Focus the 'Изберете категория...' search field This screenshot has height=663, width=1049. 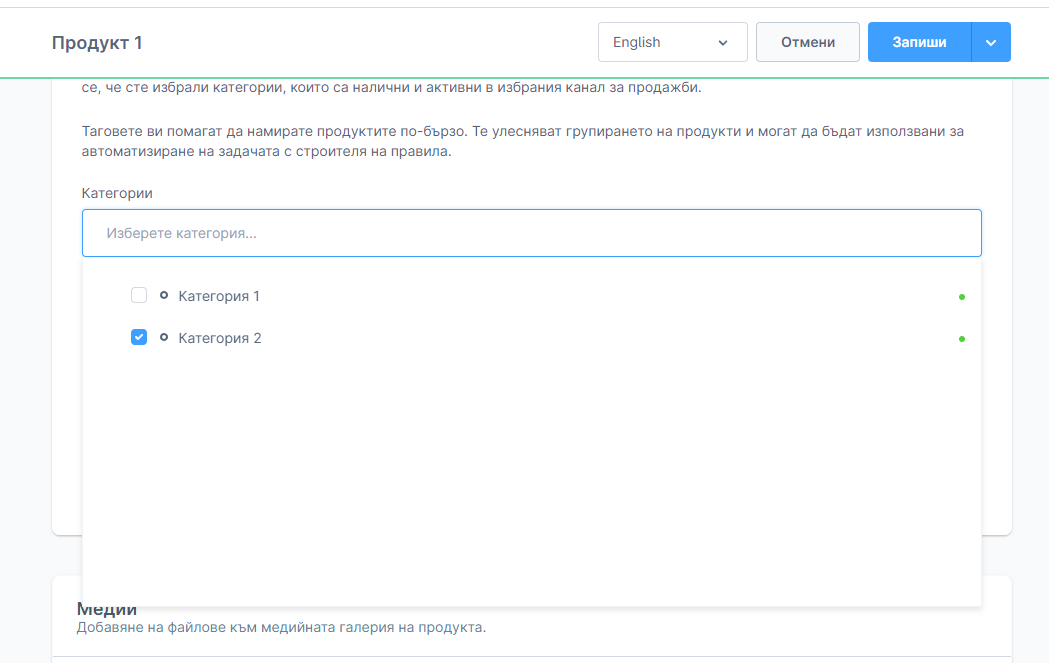point(531,233)
